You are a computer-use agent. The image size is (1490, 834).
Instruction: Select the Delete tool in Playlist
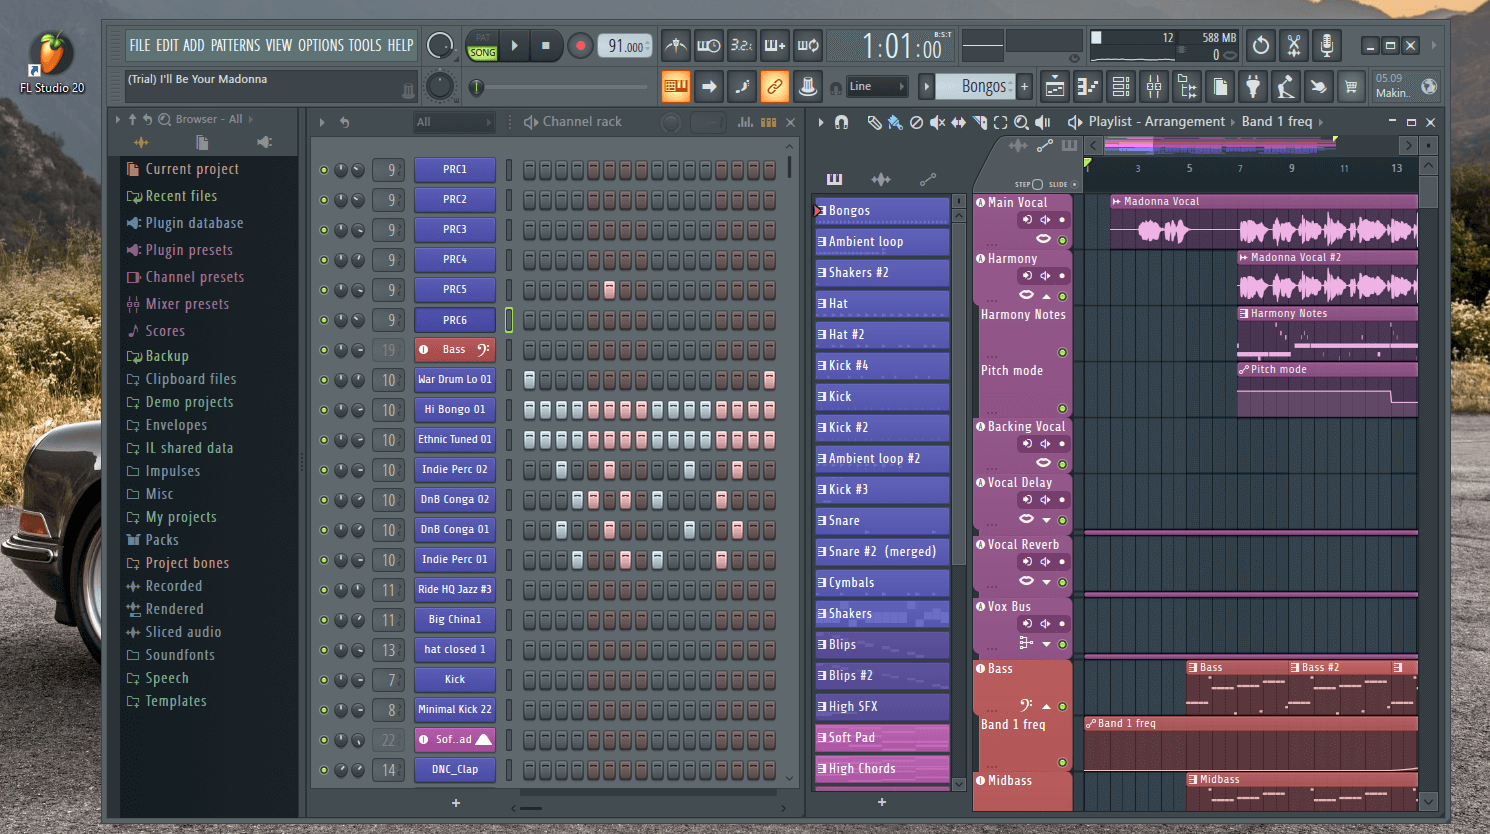tap(916, 122)
